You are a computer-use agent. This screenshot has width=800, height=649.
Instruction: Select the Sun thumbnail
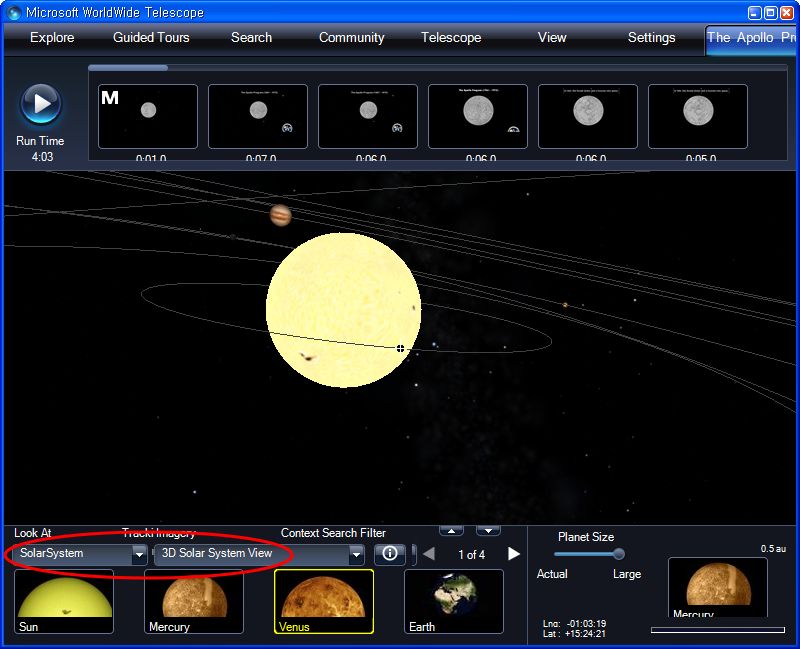pyautogui.click(x=64, y=602)
